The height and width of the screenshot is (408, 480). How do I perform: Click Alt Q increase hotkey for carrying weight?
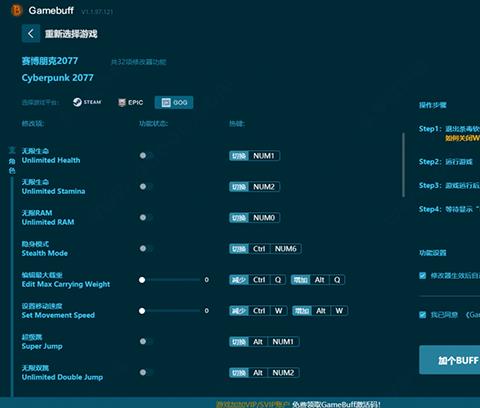[318, 280]
